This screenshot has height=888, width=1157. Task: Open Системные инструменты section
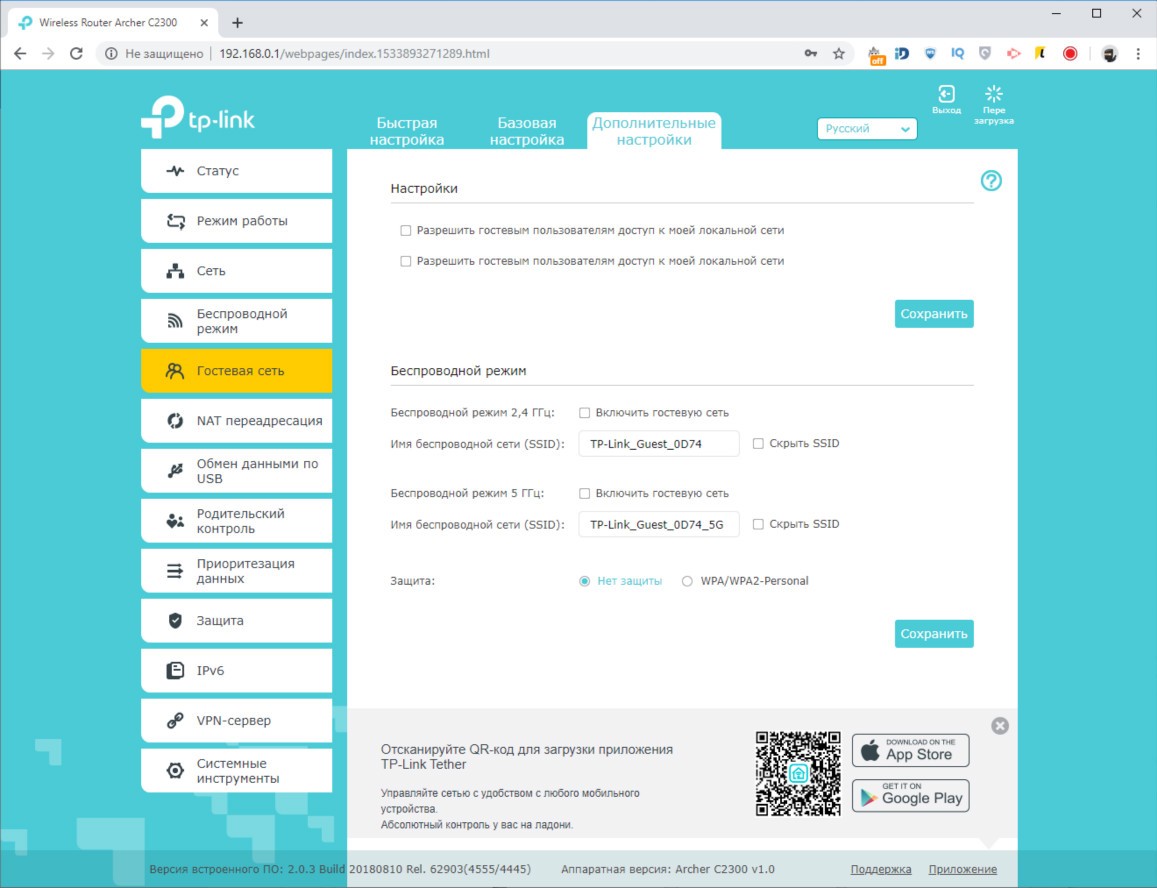click(236, 771)
